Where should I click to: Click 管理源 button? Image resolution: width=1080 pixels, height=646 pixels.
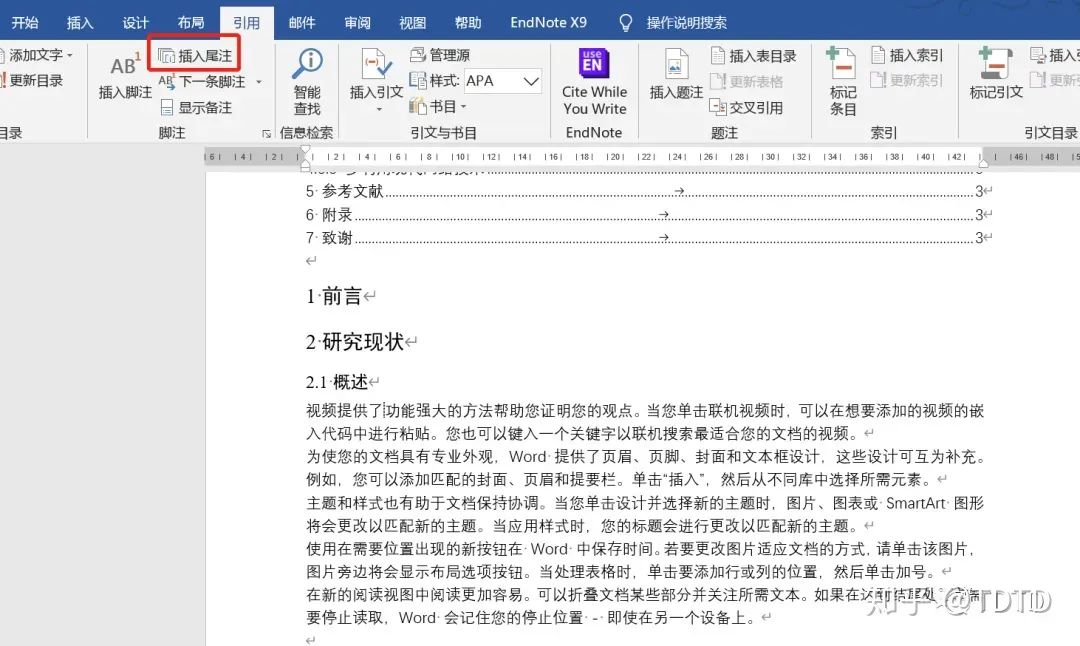(439, 54)
